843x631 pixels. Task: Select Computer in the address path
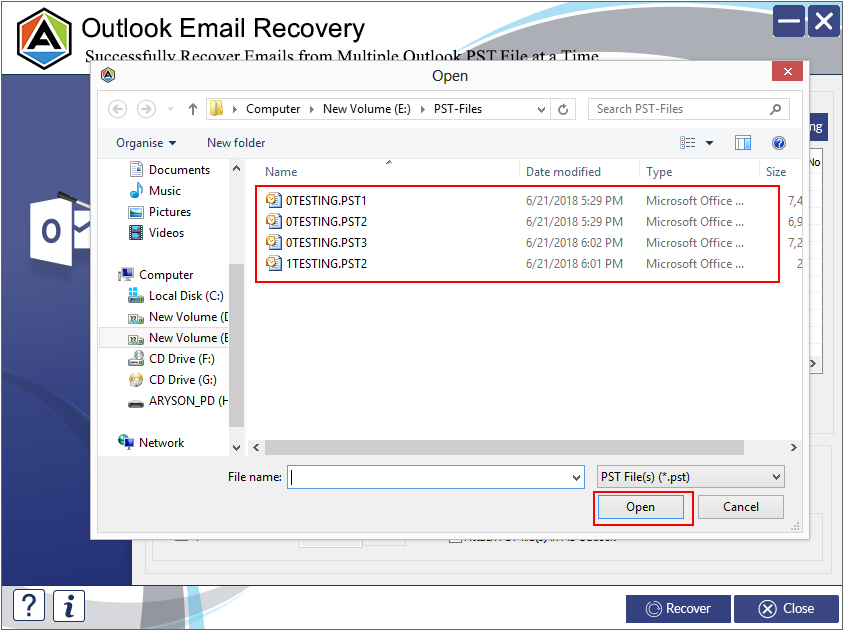click(x=273, y=109)
